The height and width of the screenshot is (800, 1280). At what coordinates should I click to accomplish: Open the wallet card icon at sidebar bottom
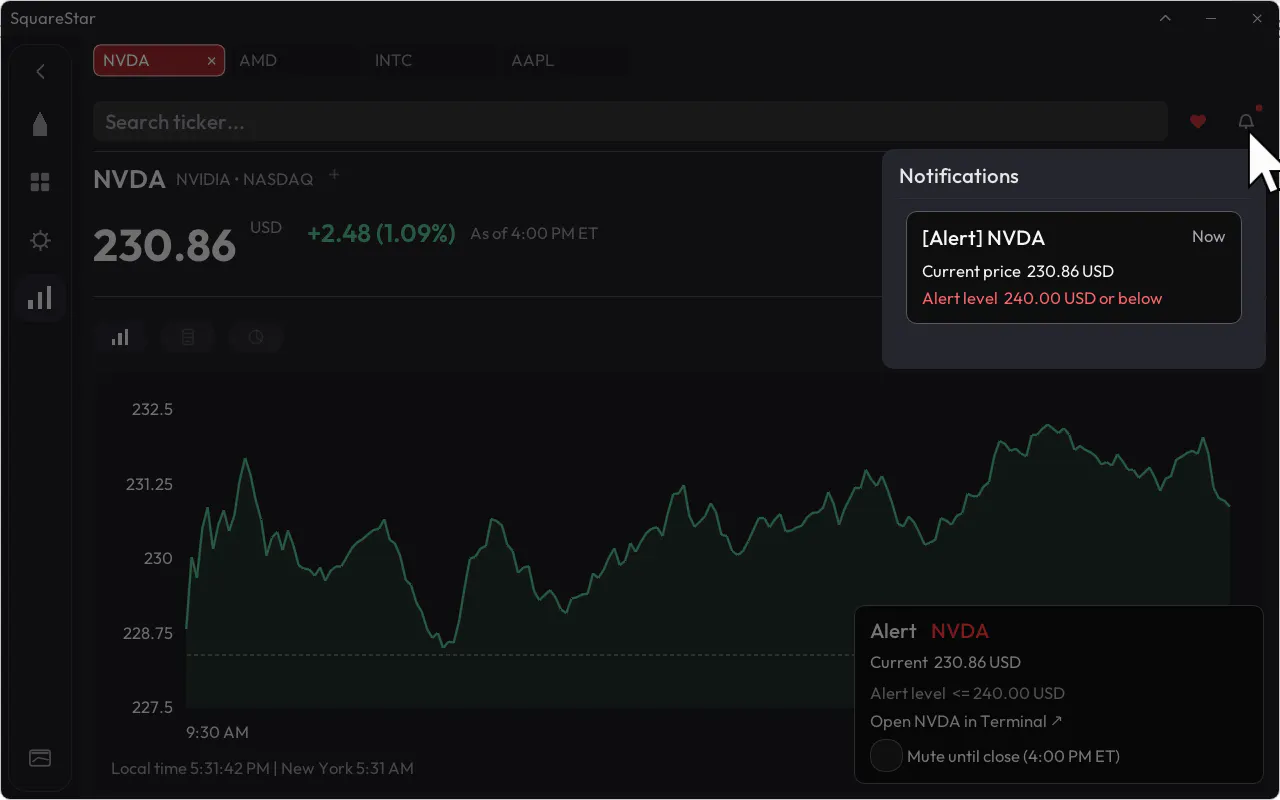(40, 758)
